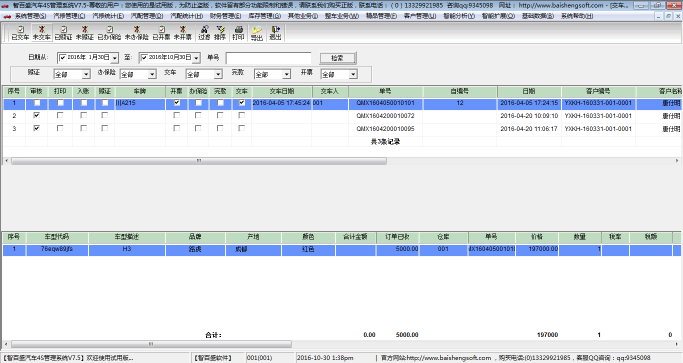Click 车型代码 header in lower table
This screenshot has height=363, width=683.
coord(57,237)
